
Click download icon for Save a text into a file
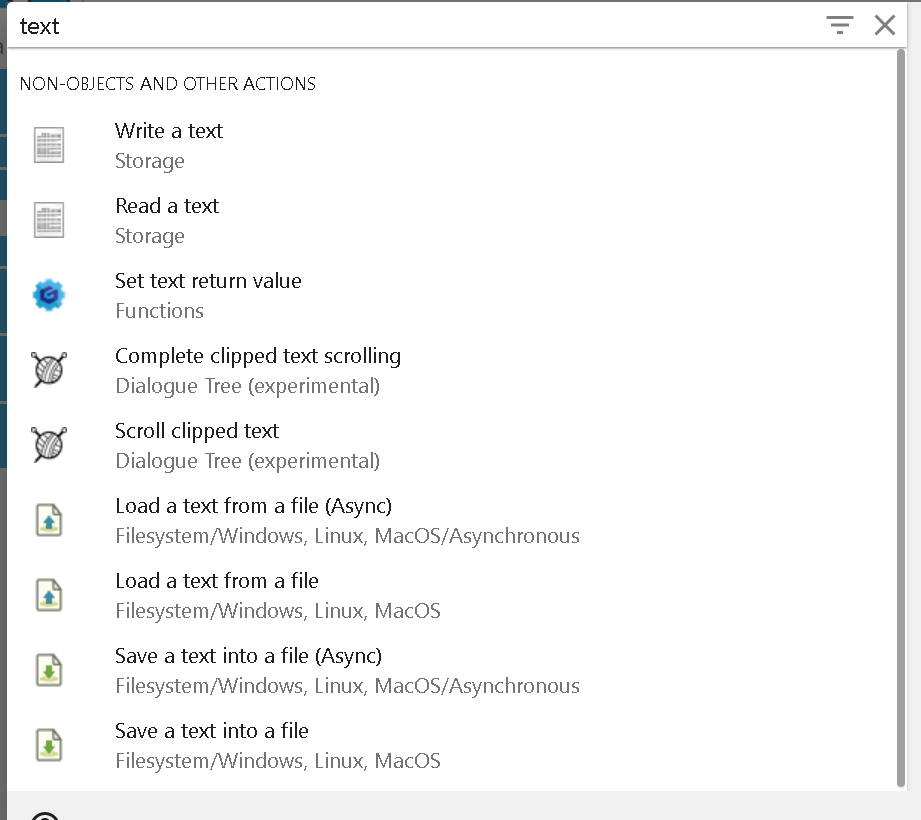pyautogui.click(x=49, y=745)
